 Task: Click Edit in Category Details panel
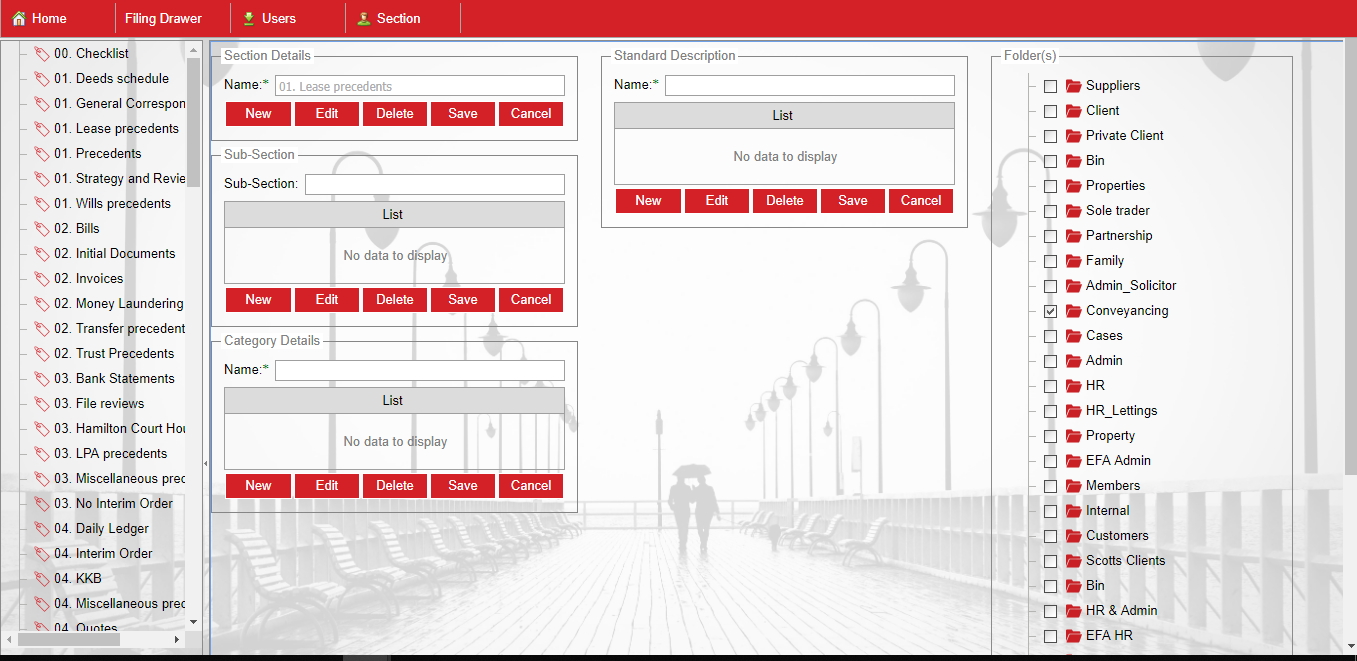coord(327,486)
